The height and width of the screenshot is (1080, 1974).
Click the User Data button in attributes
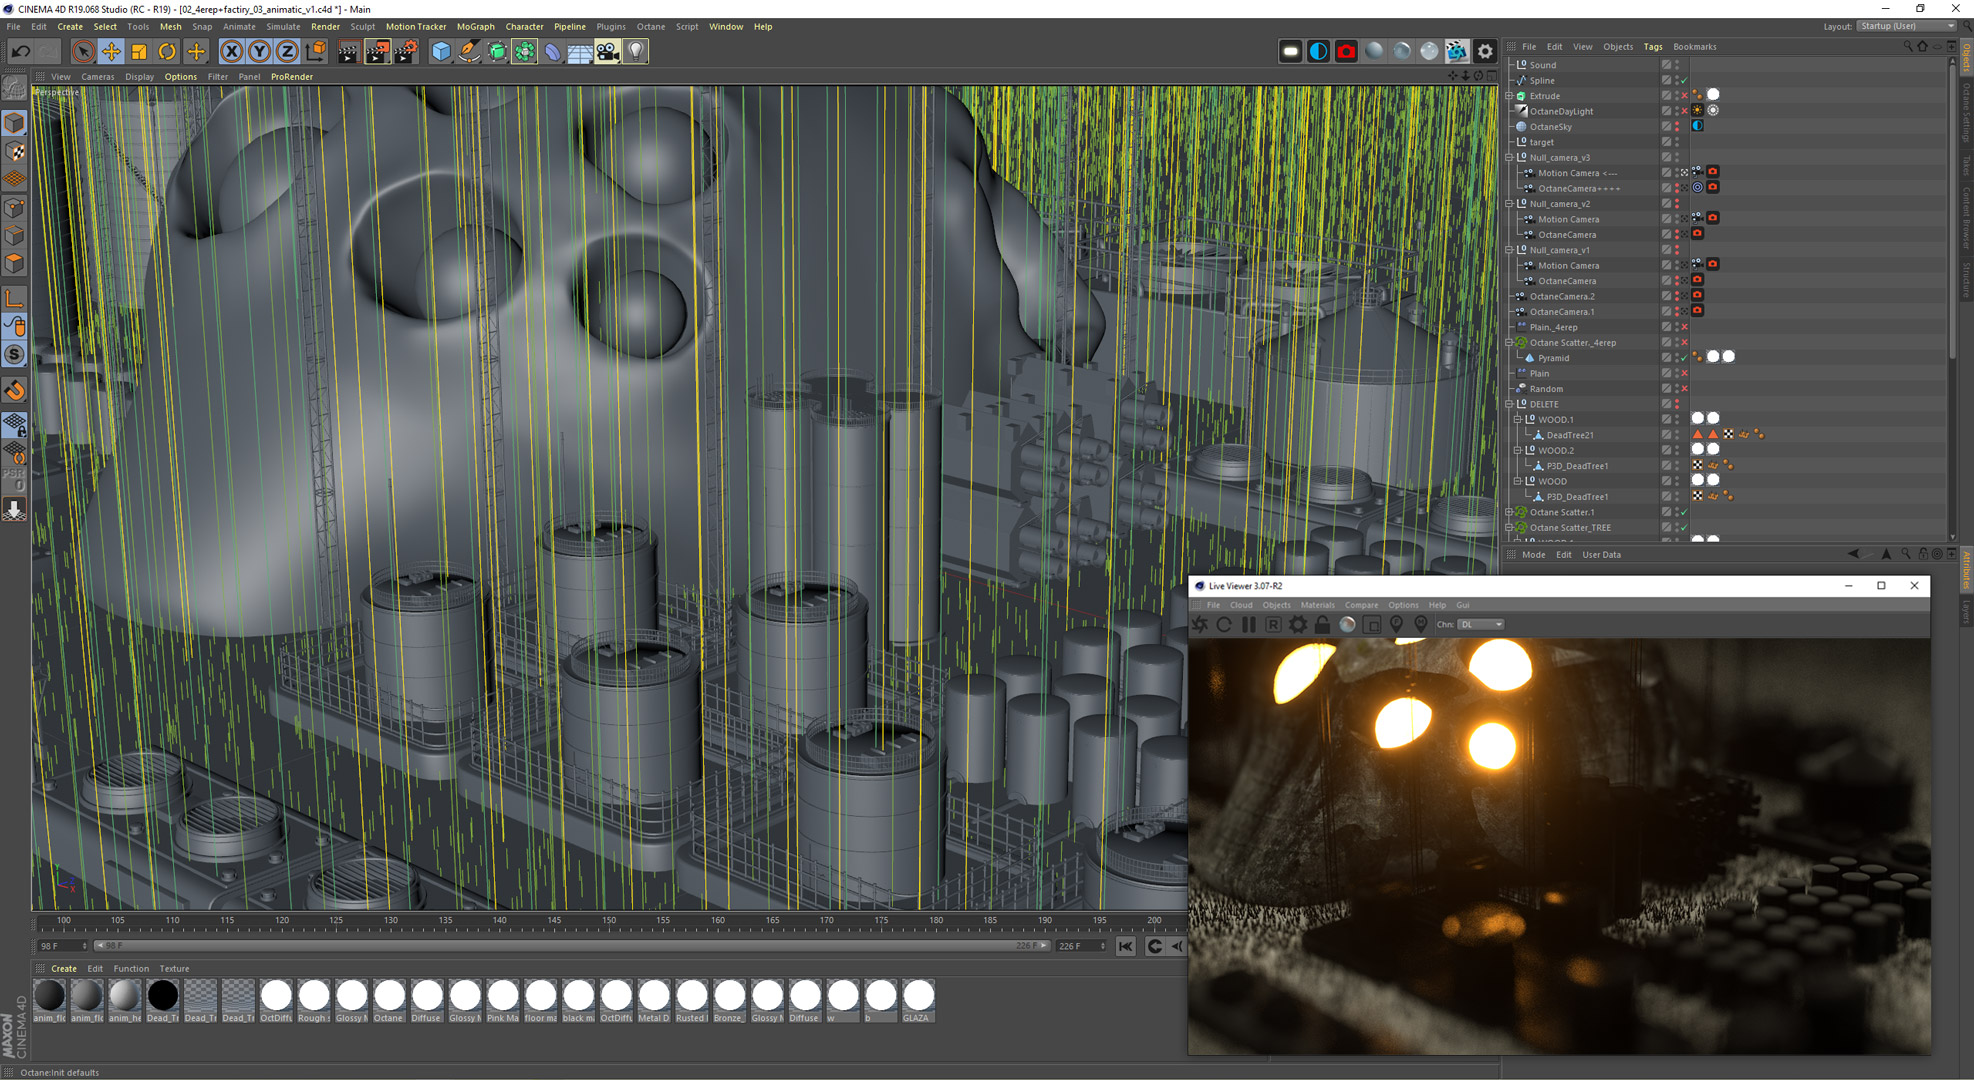coord(1601,554)
